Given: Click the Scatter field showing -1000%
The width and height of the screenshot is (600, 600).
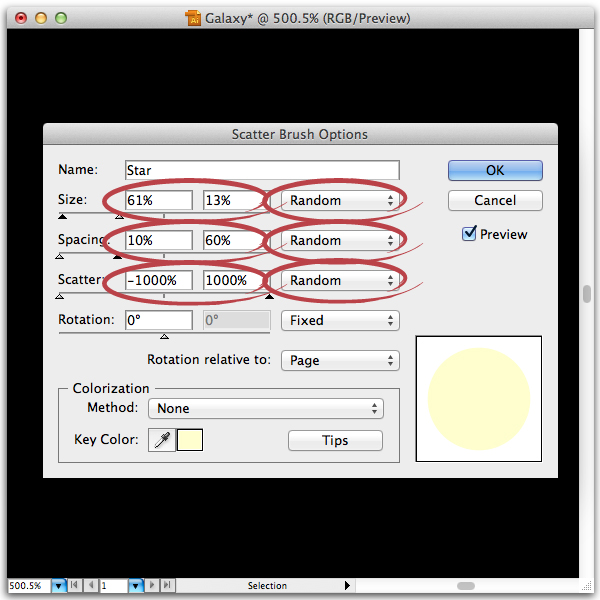Looking at the screenshot, I should click(x=159, y=280).
